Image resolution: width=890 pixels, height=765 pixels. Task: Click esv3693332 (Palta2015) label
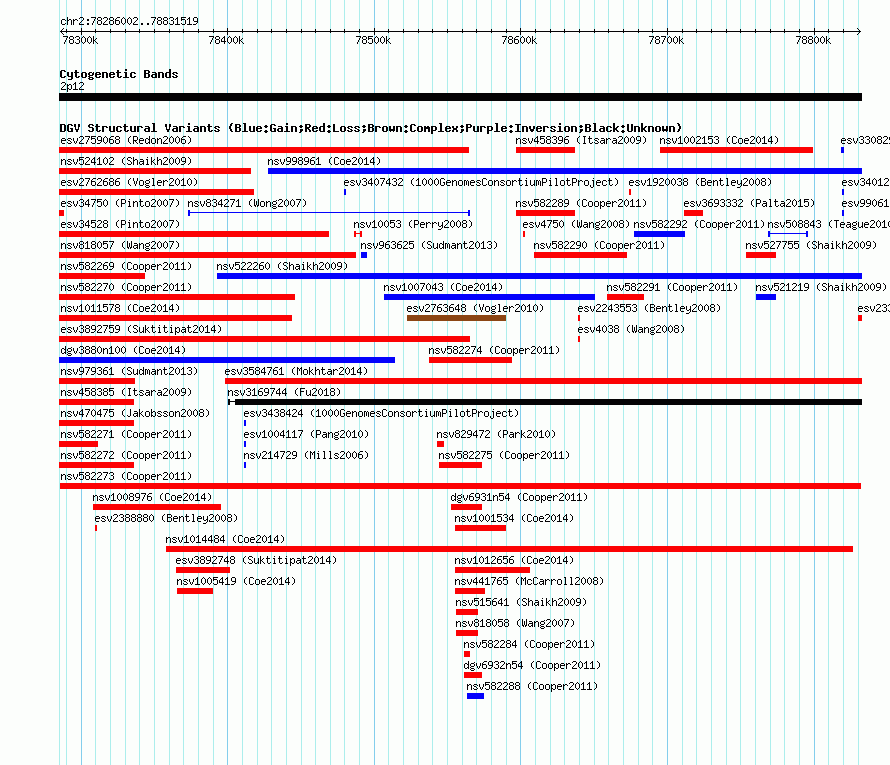pos(749,203)
